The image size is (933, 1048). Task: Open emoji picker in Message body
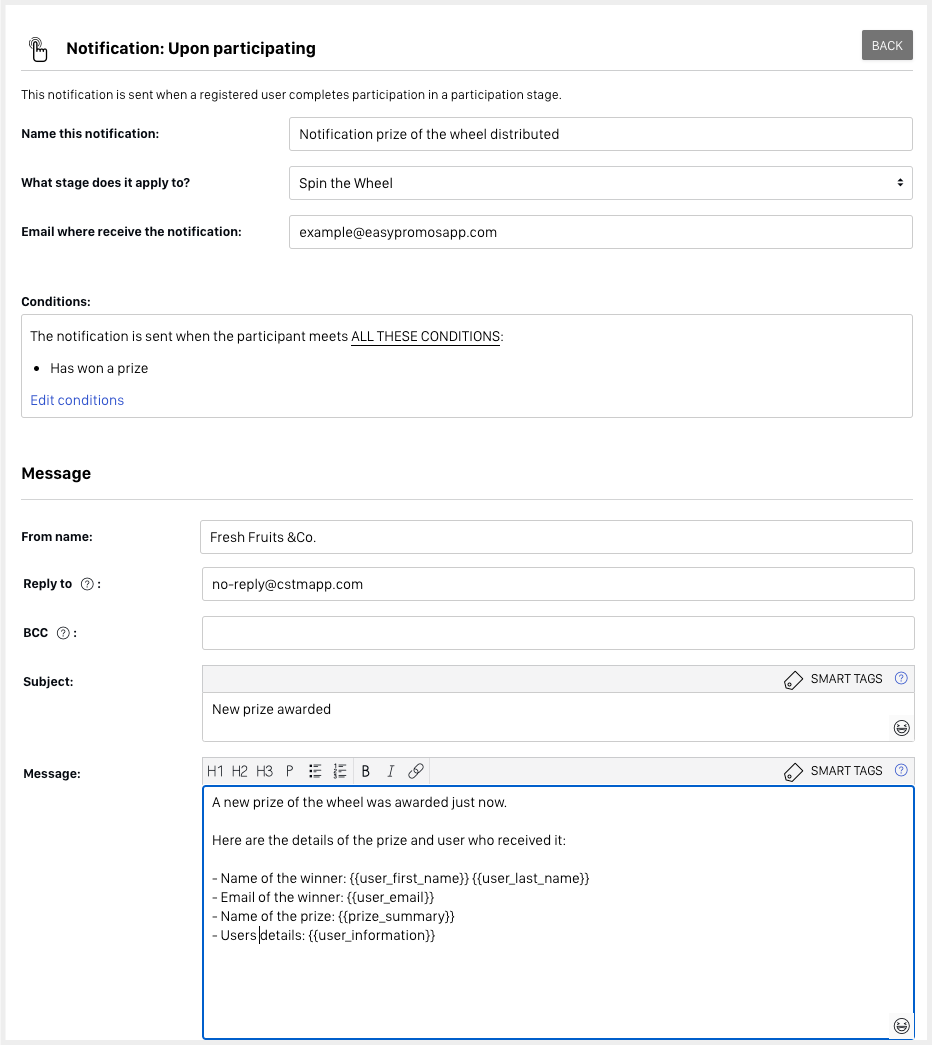tap(901, 1026)
